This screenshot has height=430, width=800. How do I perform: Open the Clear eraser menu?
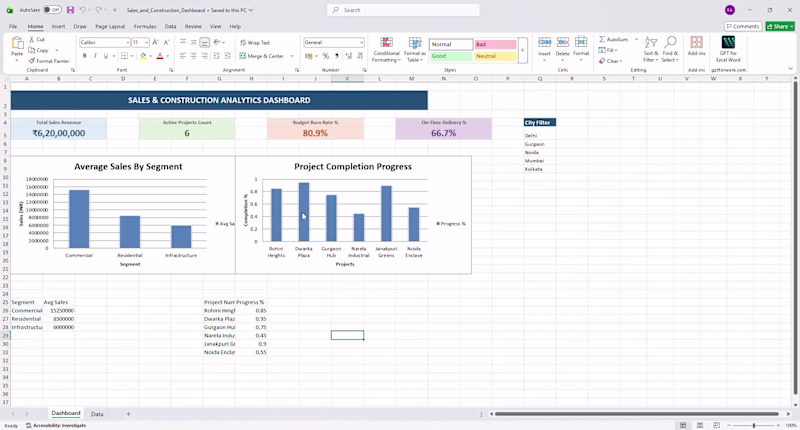click(x=610, y=61)
